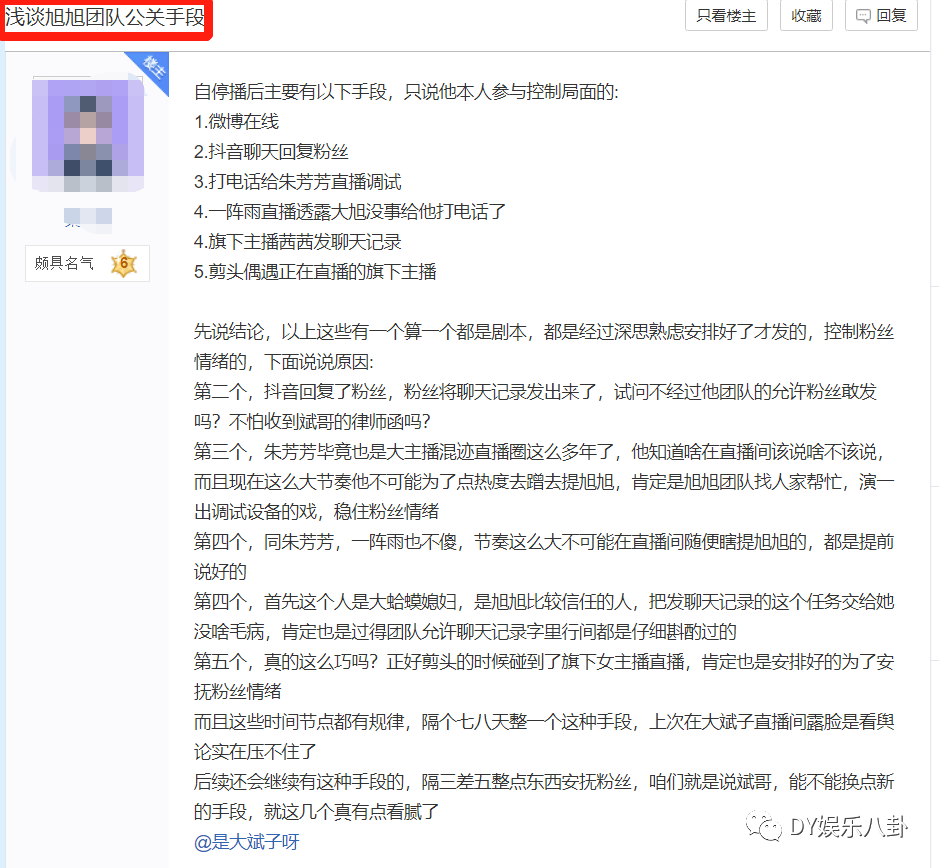Click the line 3.打电话给朱芳芳直播调试
This screenshot has width=939, height=868.
tap(298, 182)
